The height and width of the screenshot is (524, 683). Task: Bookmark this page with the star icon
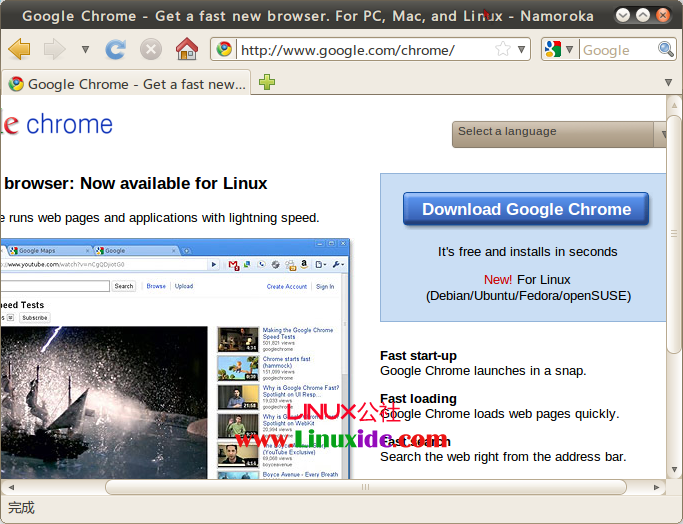point(503,49)
